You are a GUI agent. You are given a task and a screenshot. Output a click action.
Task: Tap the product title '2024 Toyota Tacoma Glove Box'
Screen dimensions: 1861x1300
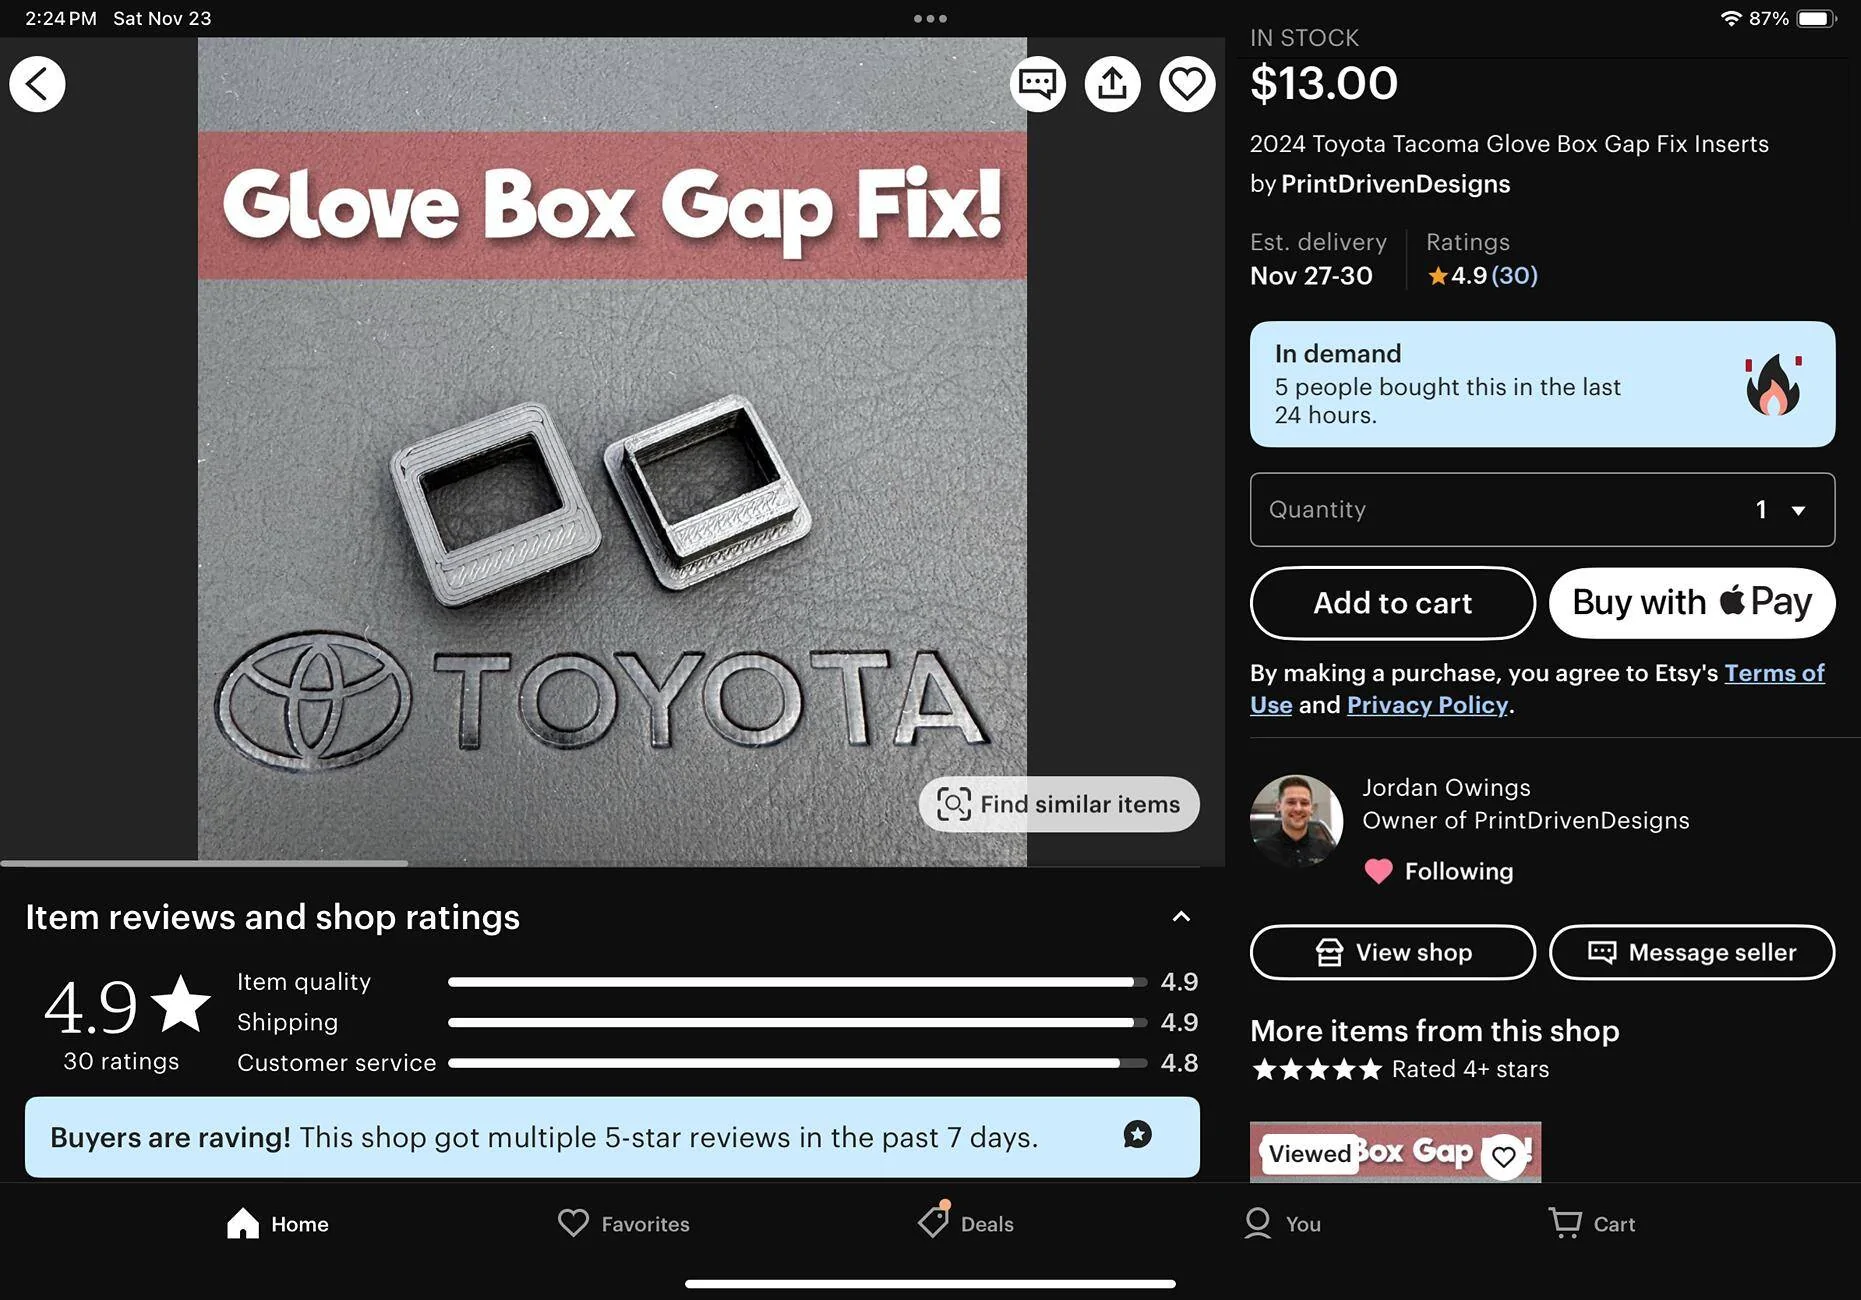(x=1509, y=144)
